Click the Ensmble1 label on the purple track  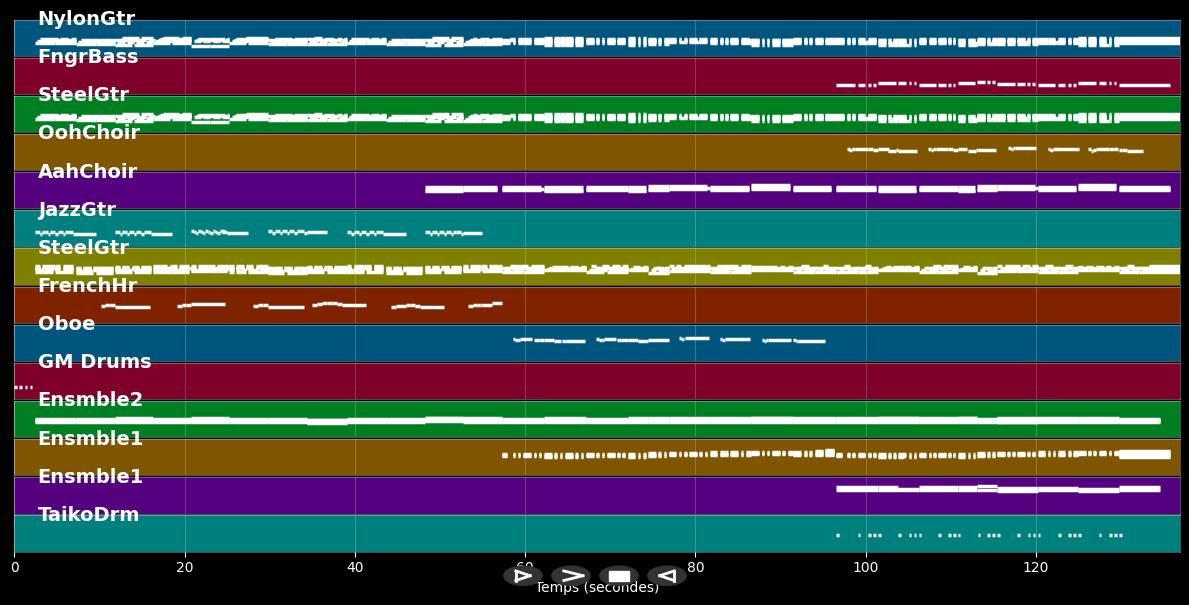pyautogui.click(x=90, y=477)
